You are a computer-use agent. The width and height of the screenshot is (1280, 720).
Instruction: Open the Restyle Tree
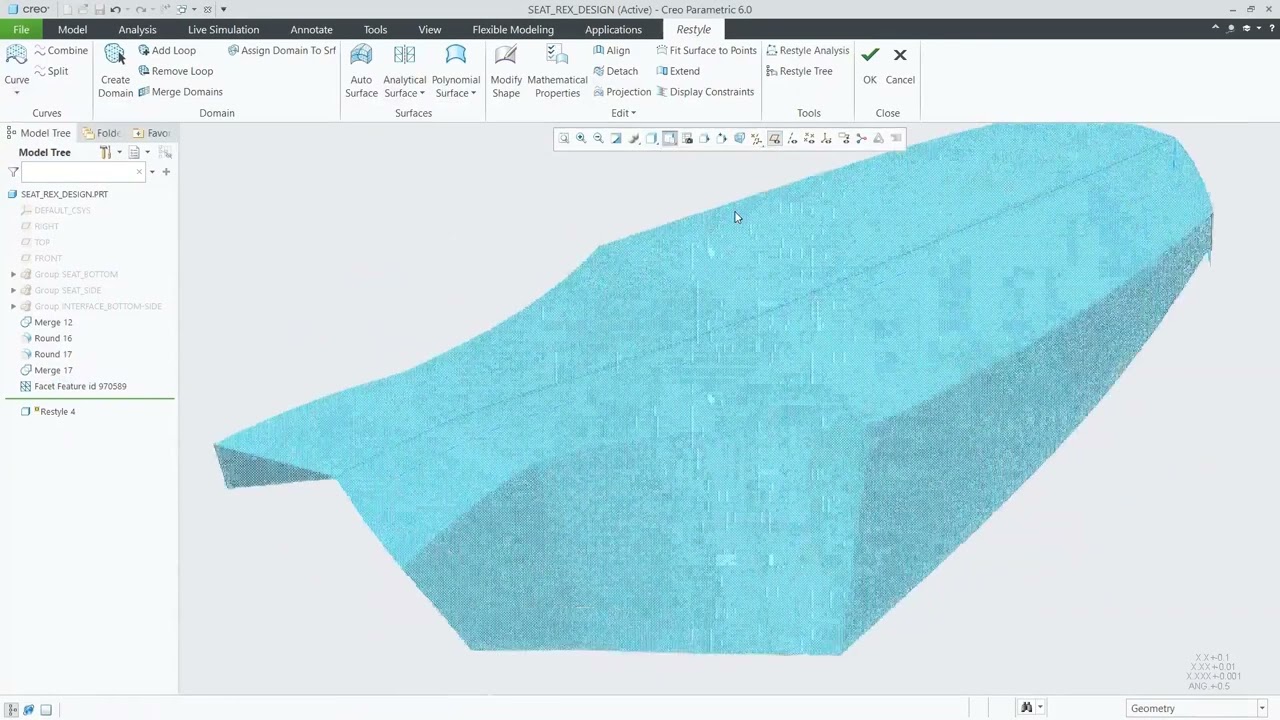[x=799, y=71]
